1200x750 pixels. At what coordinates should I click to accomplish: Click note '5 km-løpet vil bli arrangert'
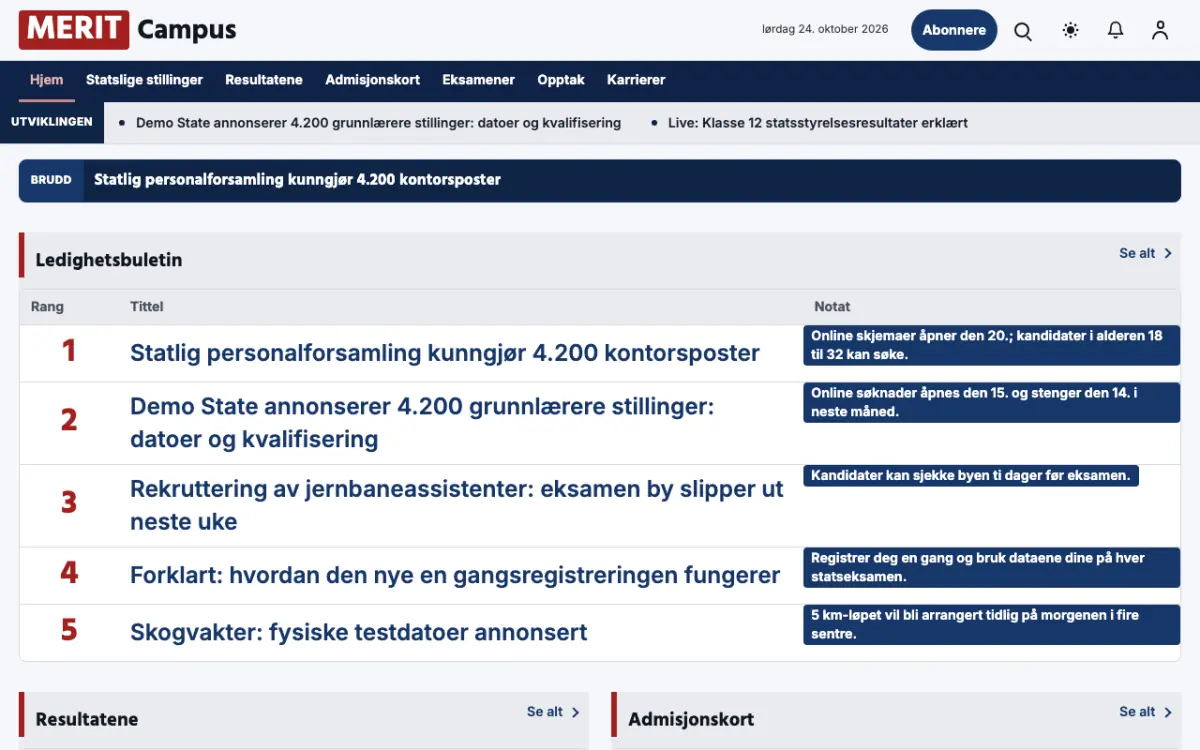pyautogui.click(x=991, y=624)
